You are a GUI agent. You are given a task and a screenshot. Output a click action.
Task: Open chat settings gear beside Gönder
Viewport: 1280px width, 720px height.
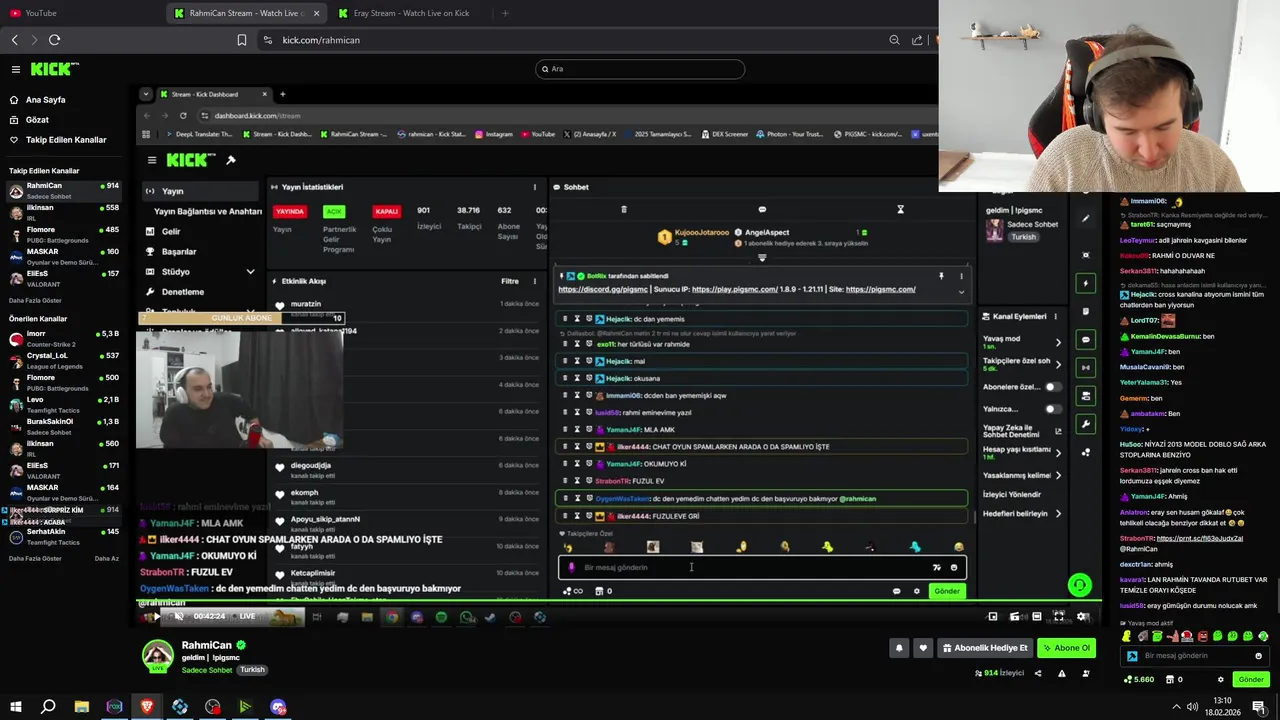coord(1220,679)
